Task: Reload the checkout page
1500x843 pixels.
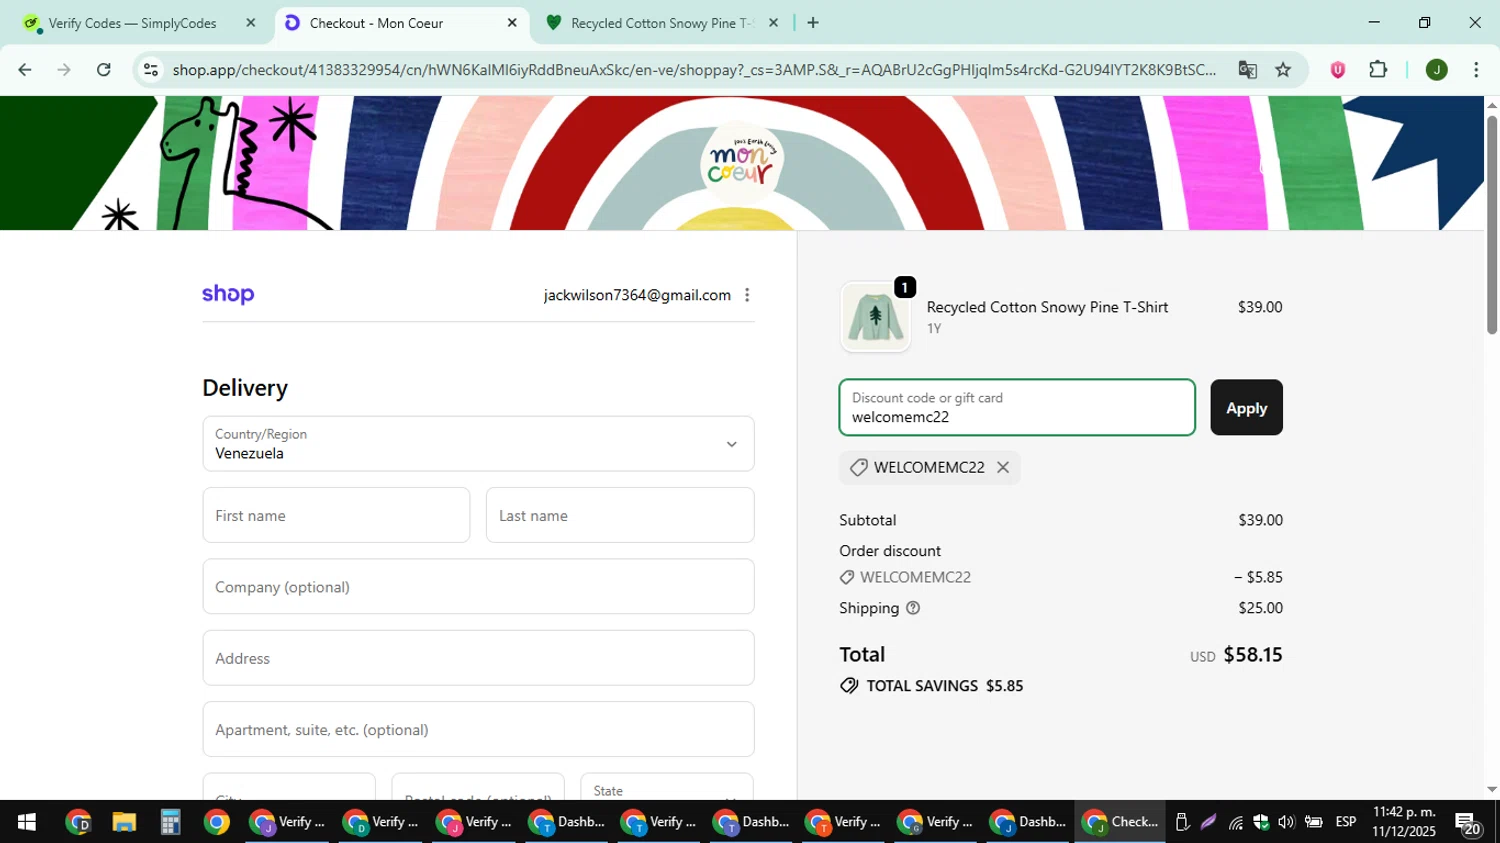Action: (104, 69)
